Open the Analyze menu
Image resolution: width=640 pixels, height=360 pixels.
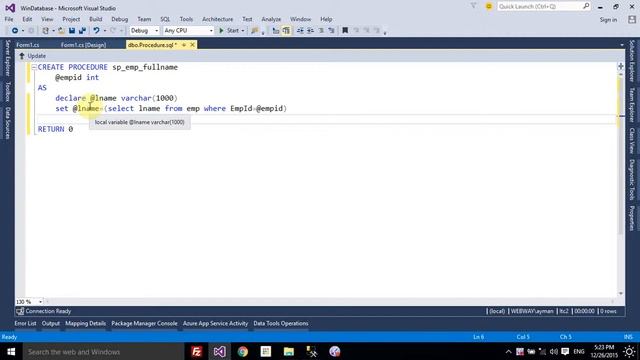point(271,19)
